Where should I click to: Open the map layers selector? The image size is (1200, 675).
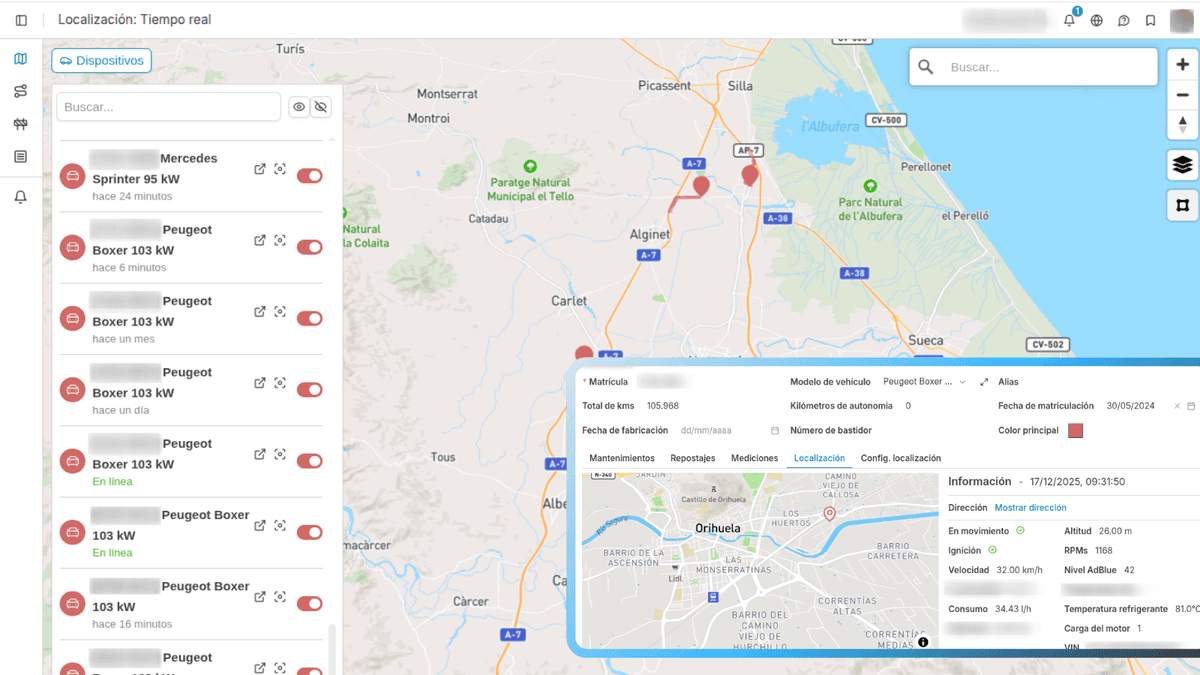tap(1183, 165)
